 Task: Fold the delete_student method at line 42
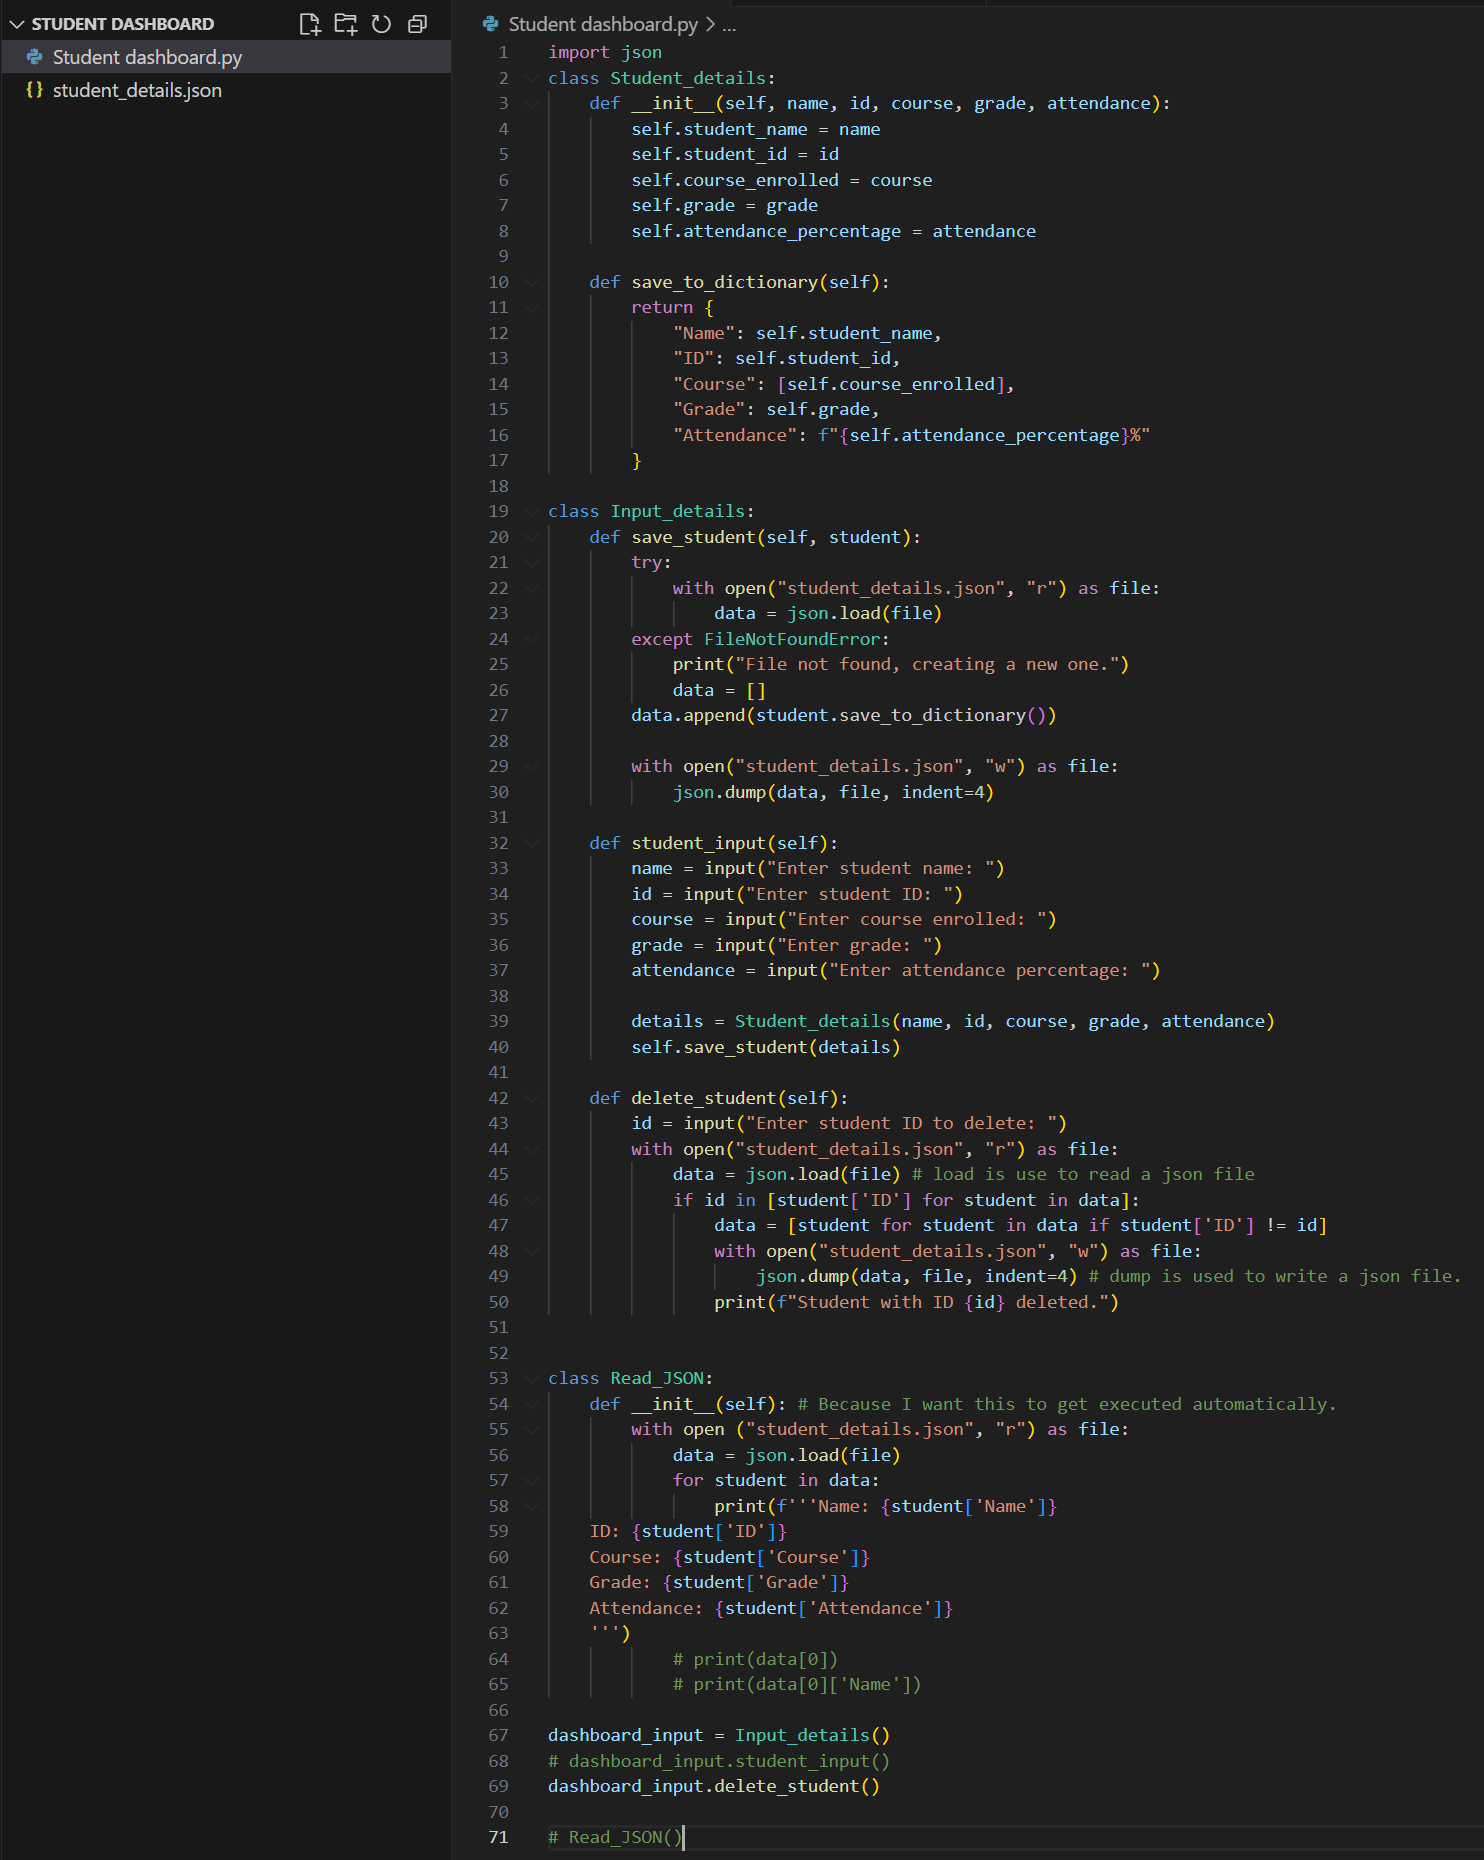(x=531, y=1098)
